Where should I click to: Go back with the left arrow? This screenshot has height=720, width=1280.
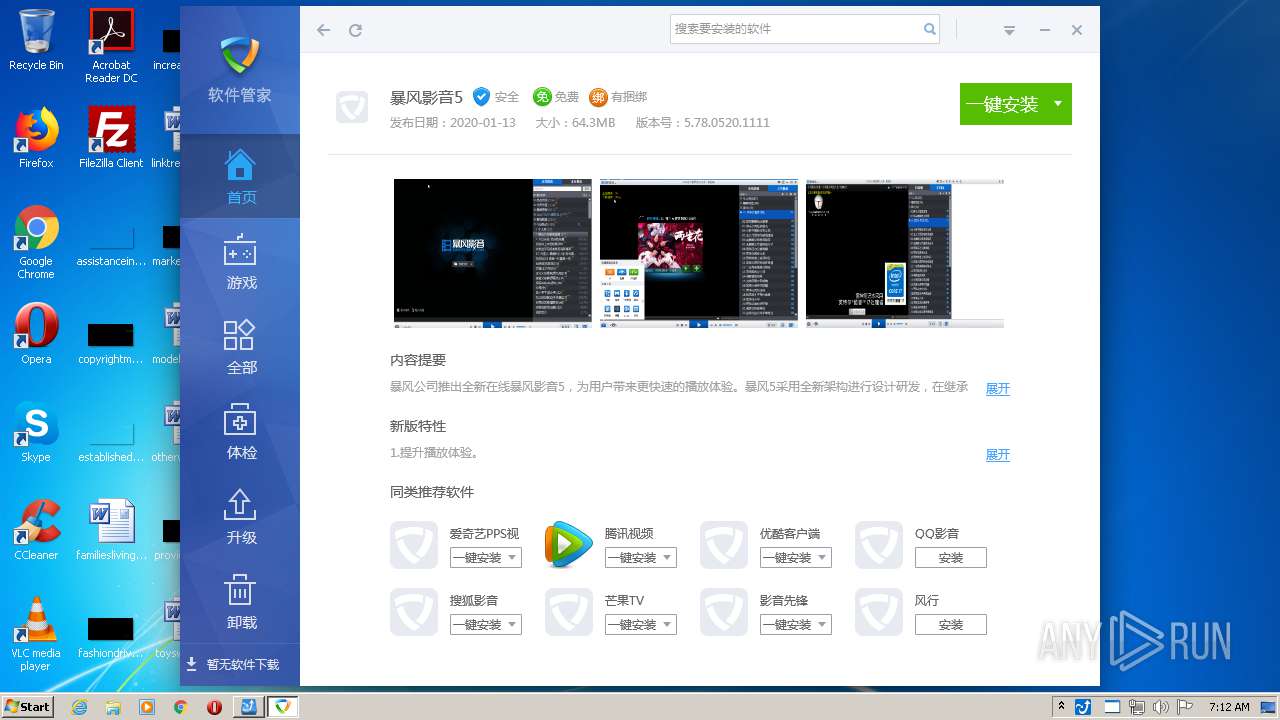(x=323, y=30)
